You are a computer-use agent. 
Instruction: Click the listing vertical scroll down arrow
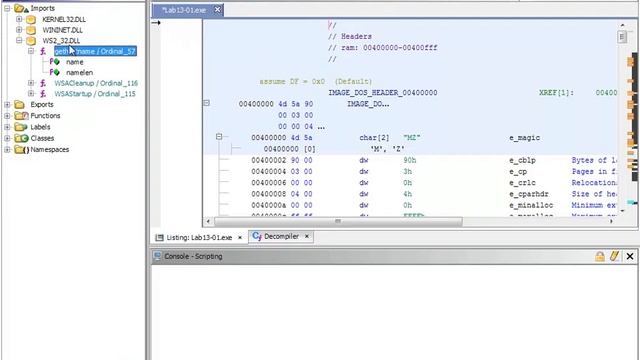coord(622,211)
